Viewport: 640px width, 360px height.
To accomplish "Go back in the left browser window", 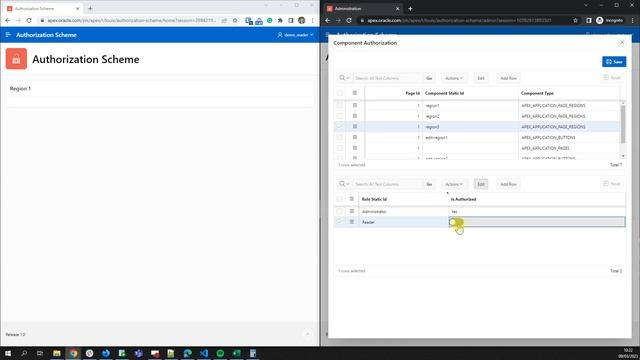I will tap(8, 20).
